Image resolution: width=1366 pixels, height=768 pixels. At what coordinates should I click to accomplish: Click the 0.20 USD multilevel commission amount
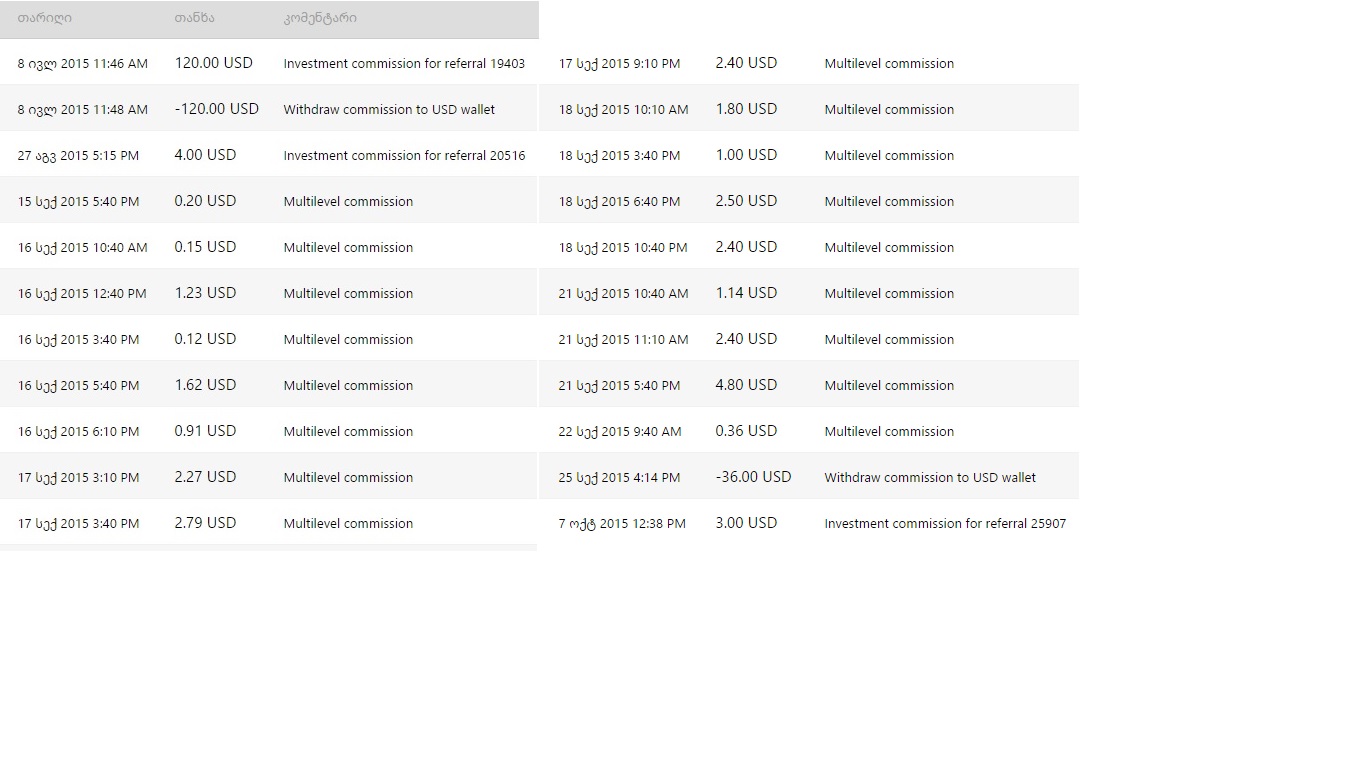tap(205, 201)
